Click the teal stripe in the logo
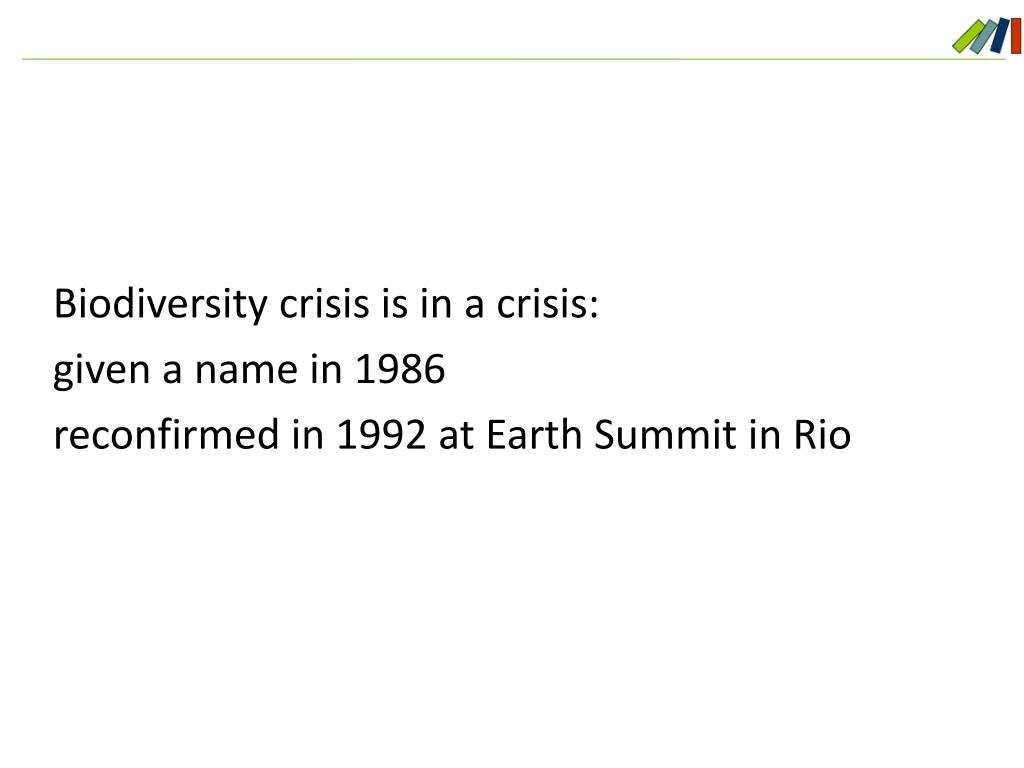Viewport: 1024px width, 768px height. pos(984,37)
